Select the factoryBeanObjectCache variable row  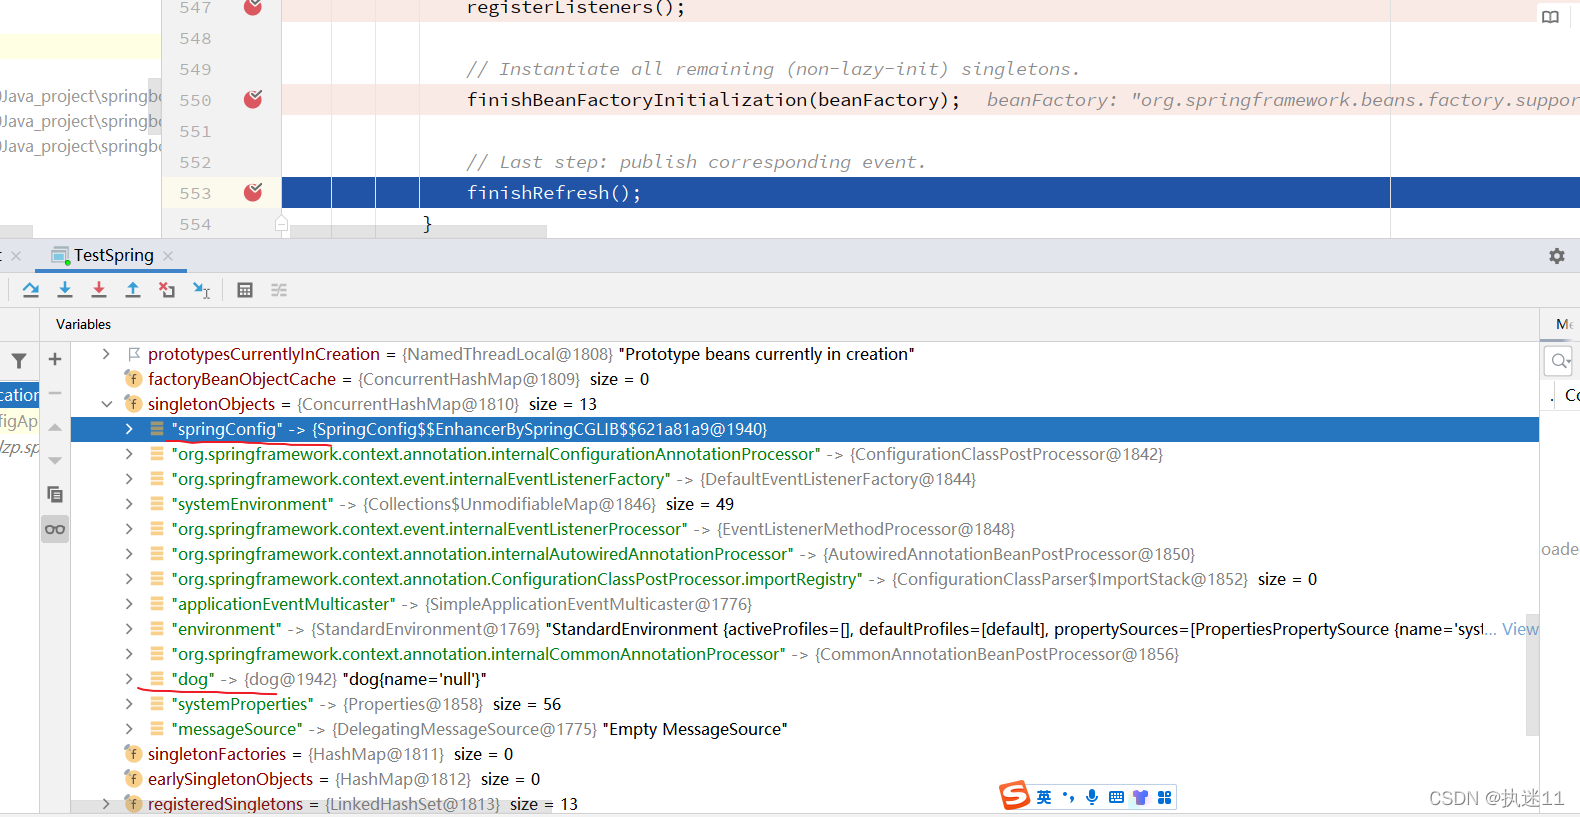coord(805,379)
